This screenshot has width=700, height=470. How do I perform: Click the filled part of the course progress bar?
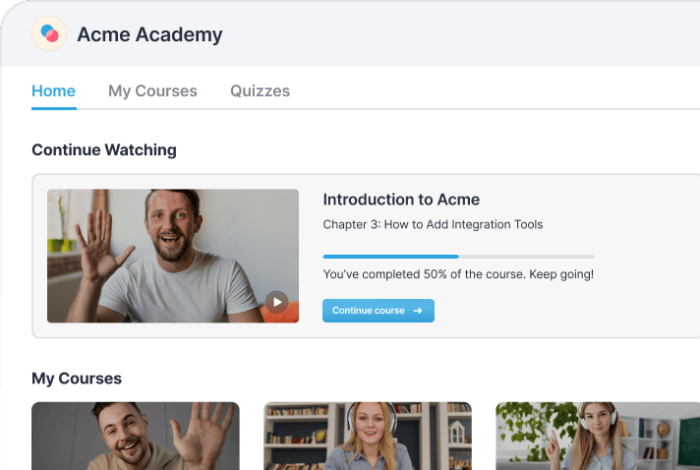pyautogui.click(x=390, y=257)
